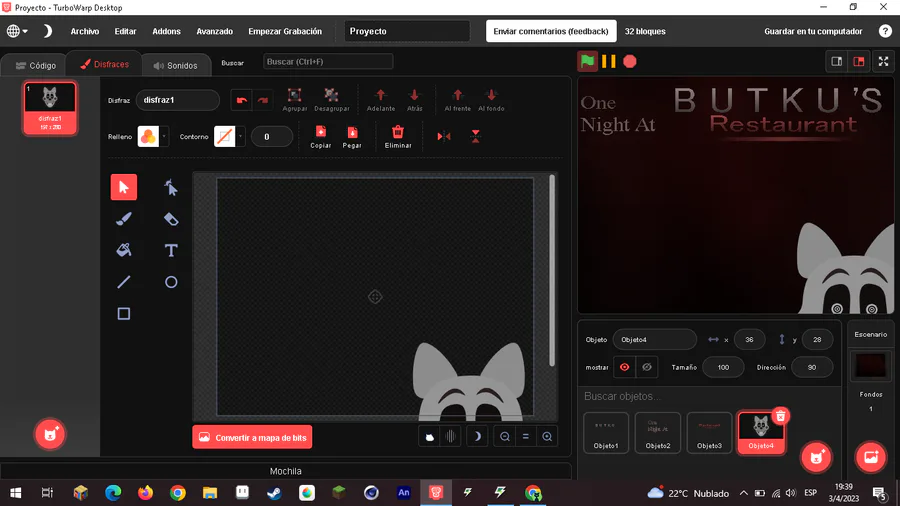
Task: Bring selection to front with Al frente
Action: tap(457, 99)
